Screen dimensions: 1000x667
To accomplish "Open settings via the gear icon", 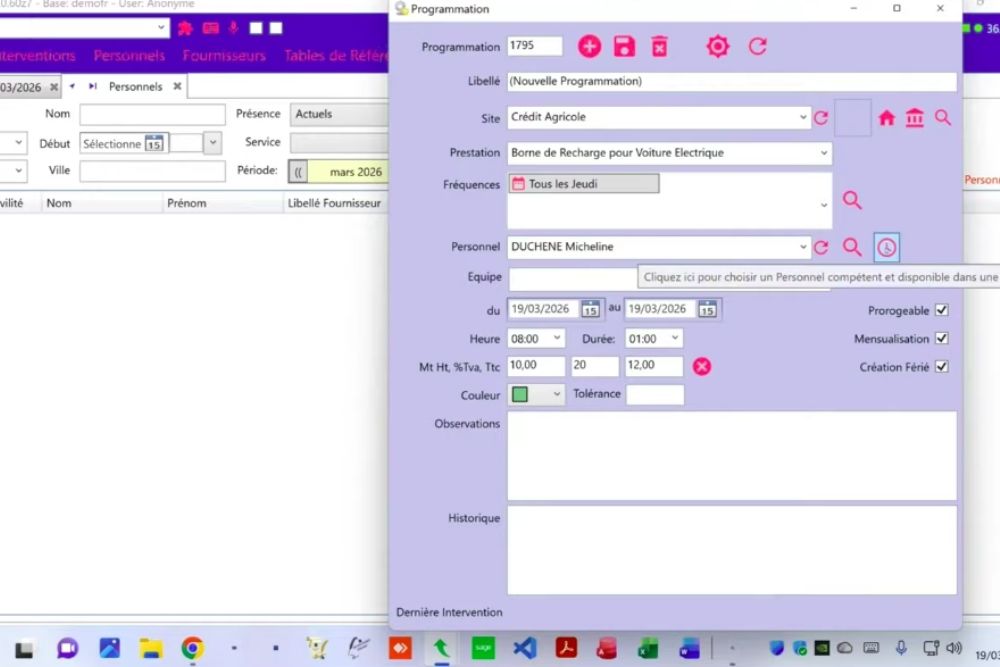I will (718, 46).
